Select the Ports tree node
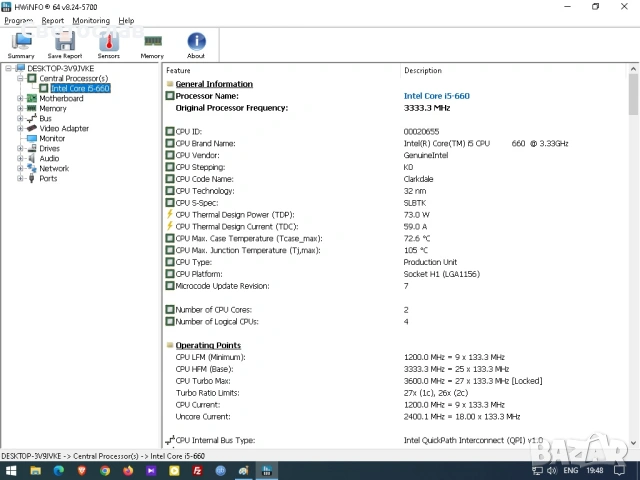Viewport: 640px width, 480px height. [x=48, y=178]
